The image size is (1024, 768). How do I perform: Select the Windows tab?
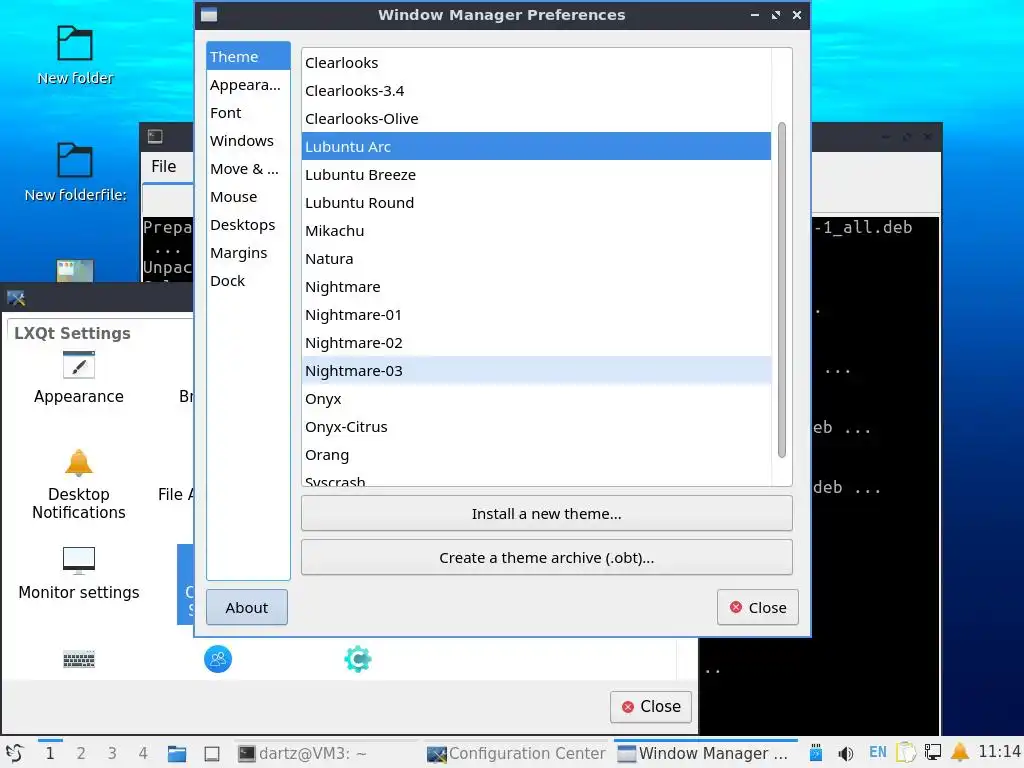[x=248, y=141]
